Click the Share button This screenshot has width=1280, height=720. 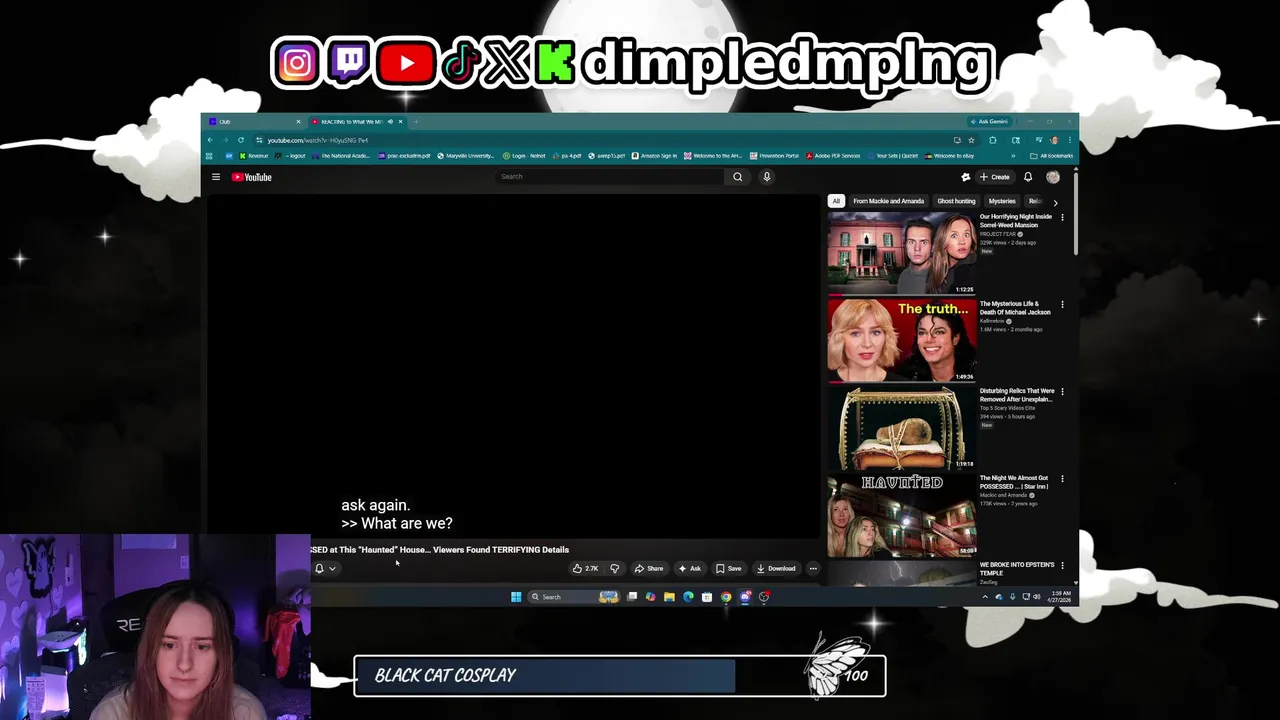coord(649,568)
